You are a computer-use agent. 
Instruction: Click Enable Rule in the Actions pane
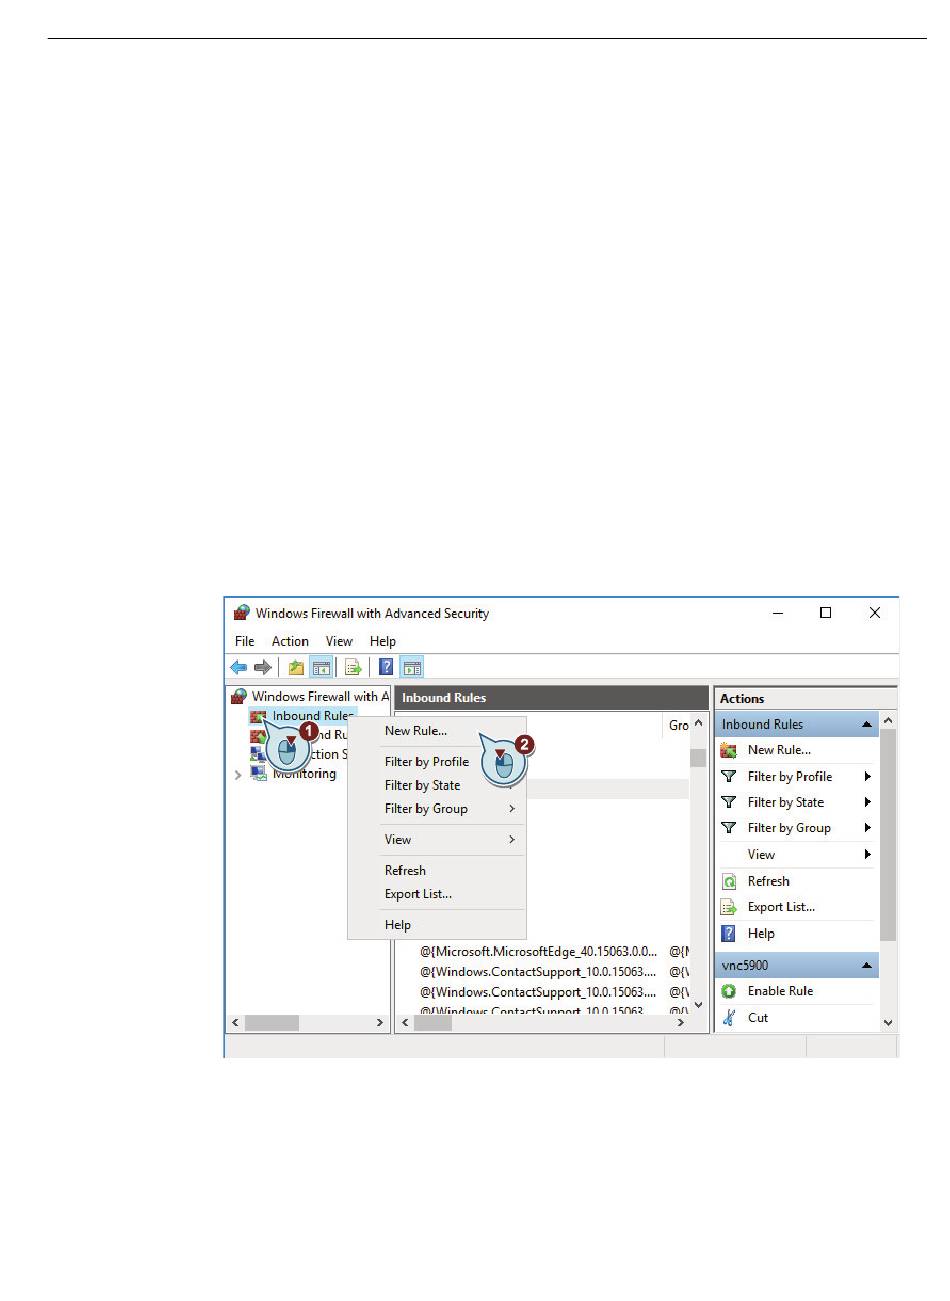(780, 991)
